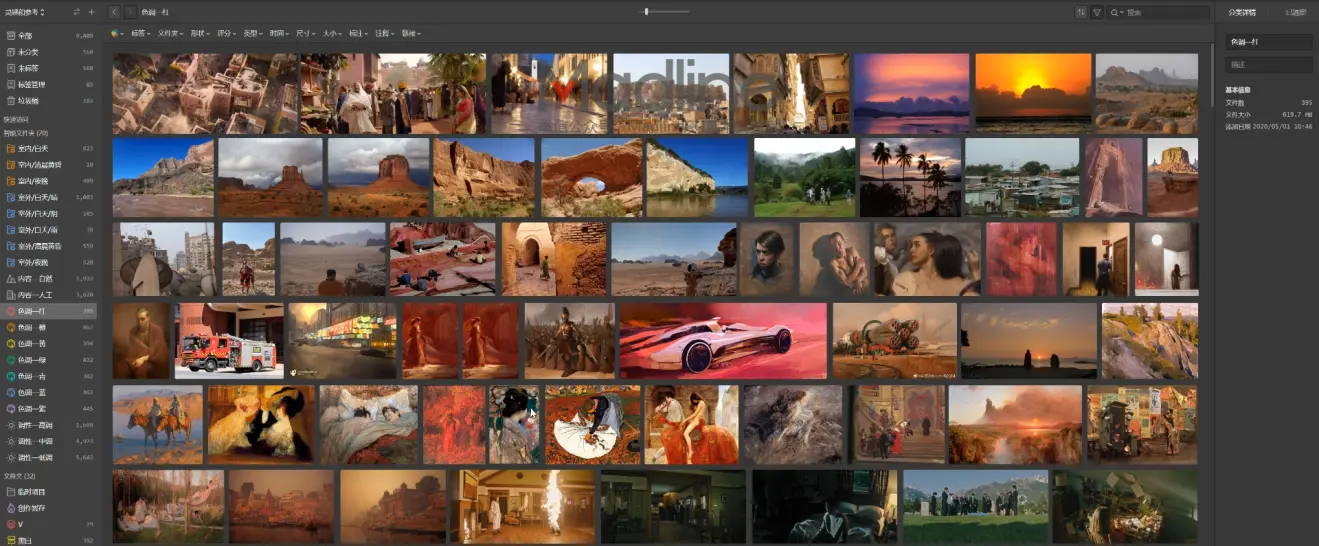Click the cyan palette icon for 色调—青
The height and width of the screenshot is (546, 1319).
(10, 376)
